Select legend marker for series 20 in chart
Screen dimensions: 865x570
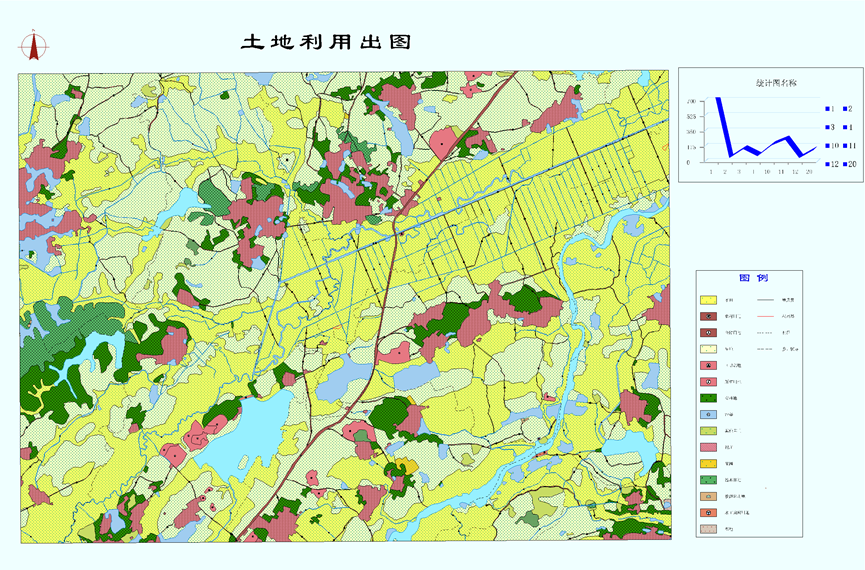845,164
